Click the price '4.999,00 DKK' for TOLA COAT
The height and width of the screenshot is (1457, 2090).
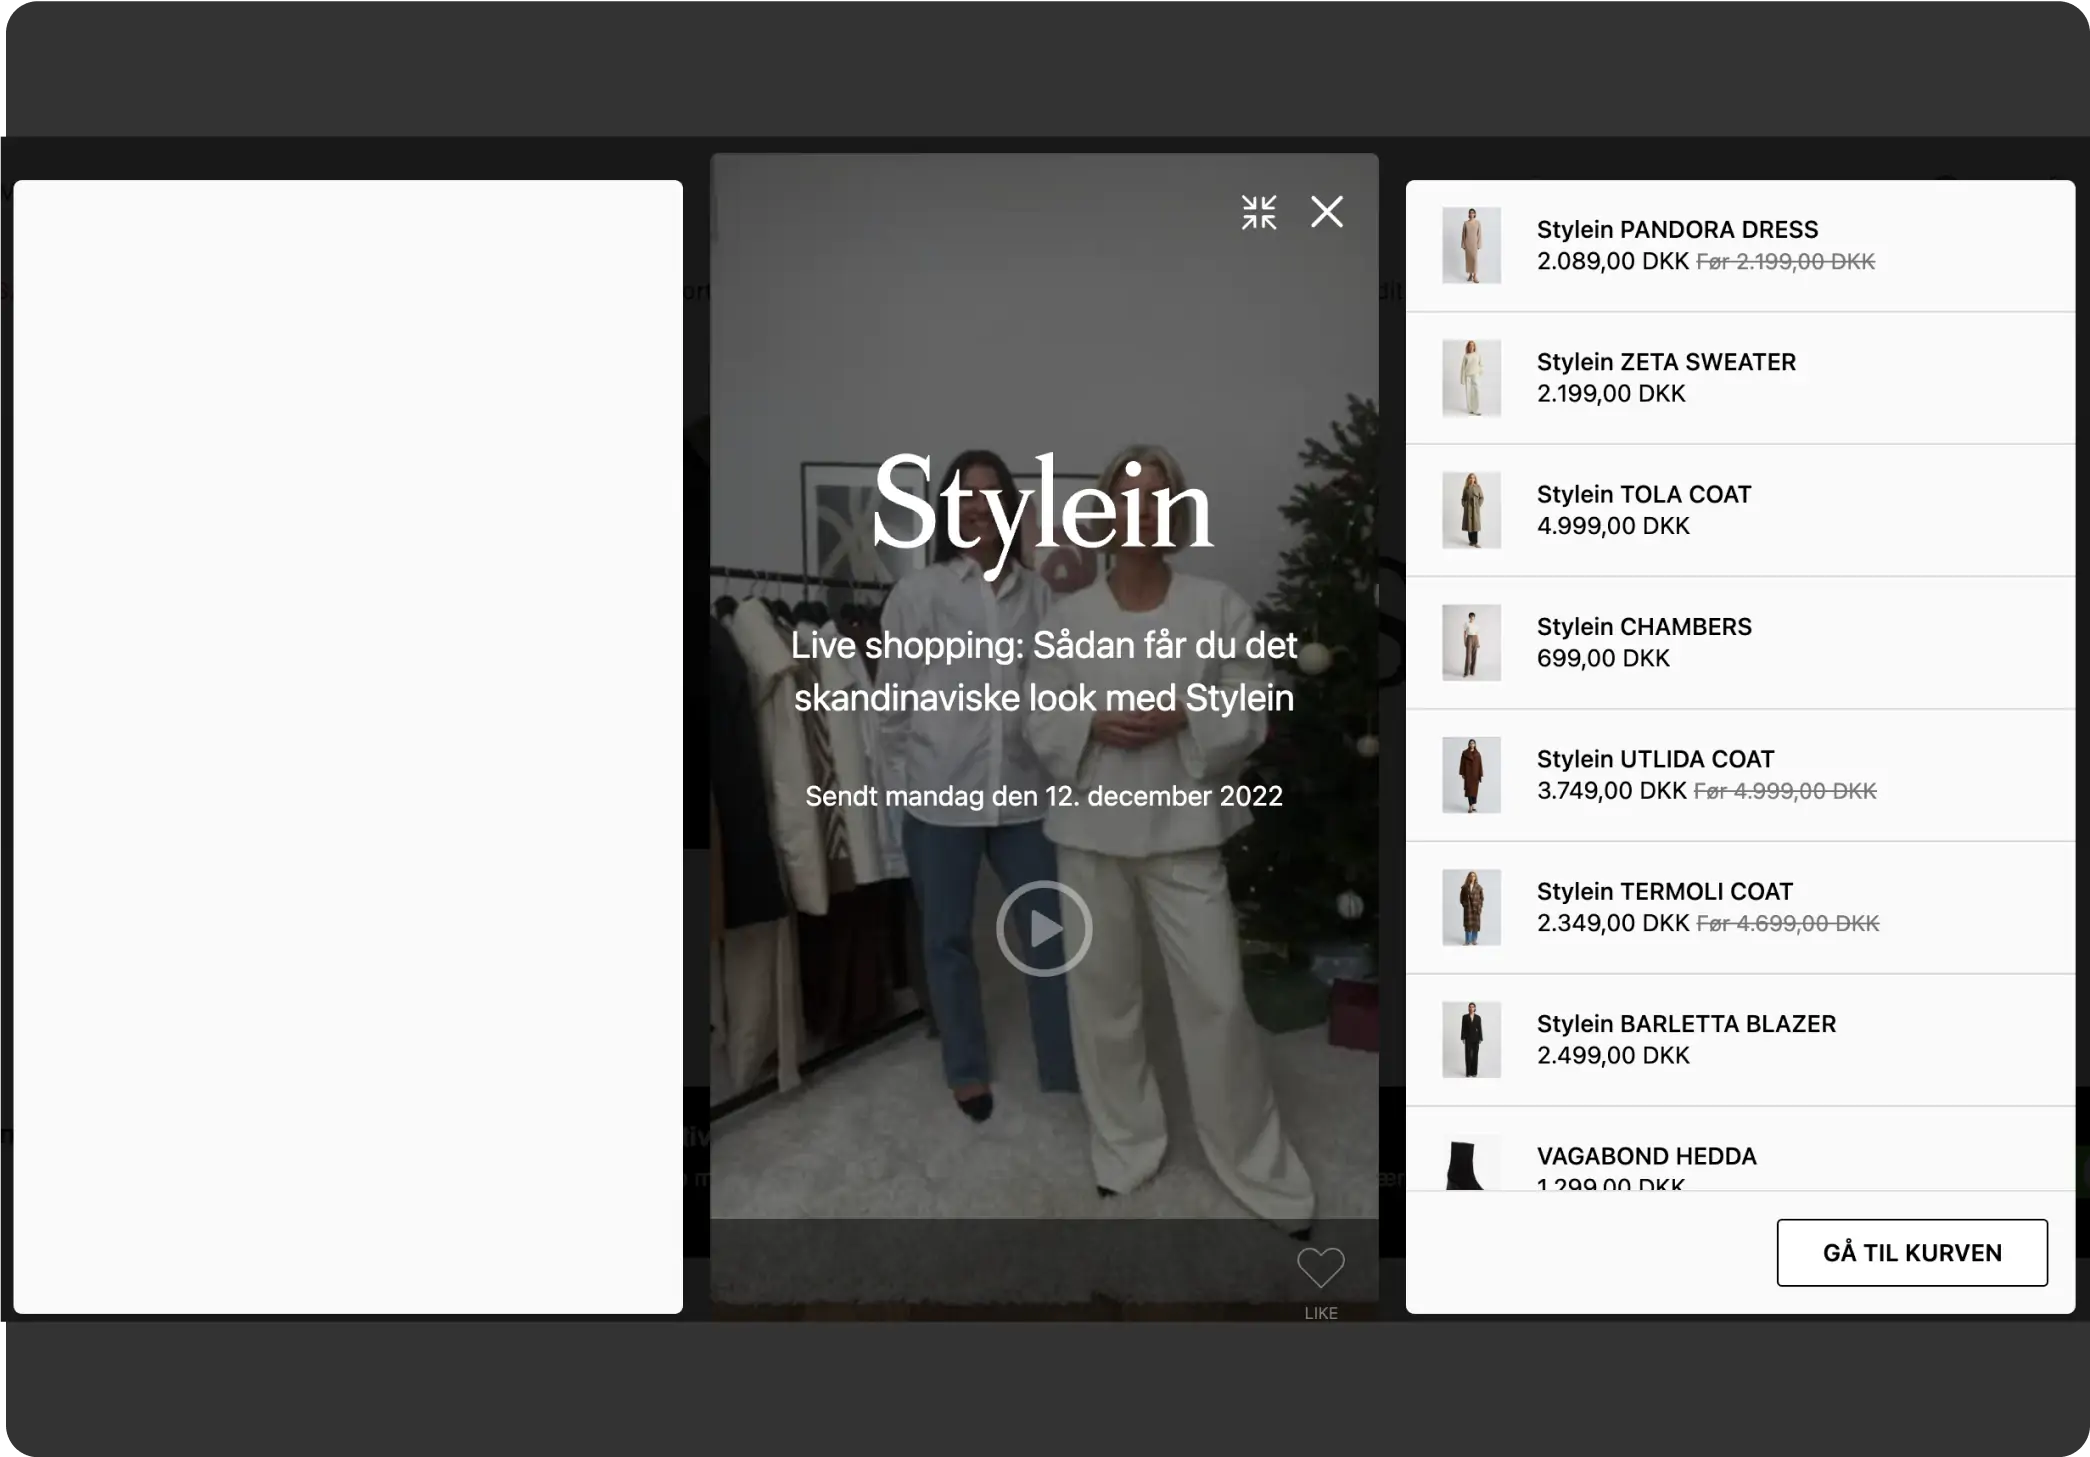point(1613,526)
